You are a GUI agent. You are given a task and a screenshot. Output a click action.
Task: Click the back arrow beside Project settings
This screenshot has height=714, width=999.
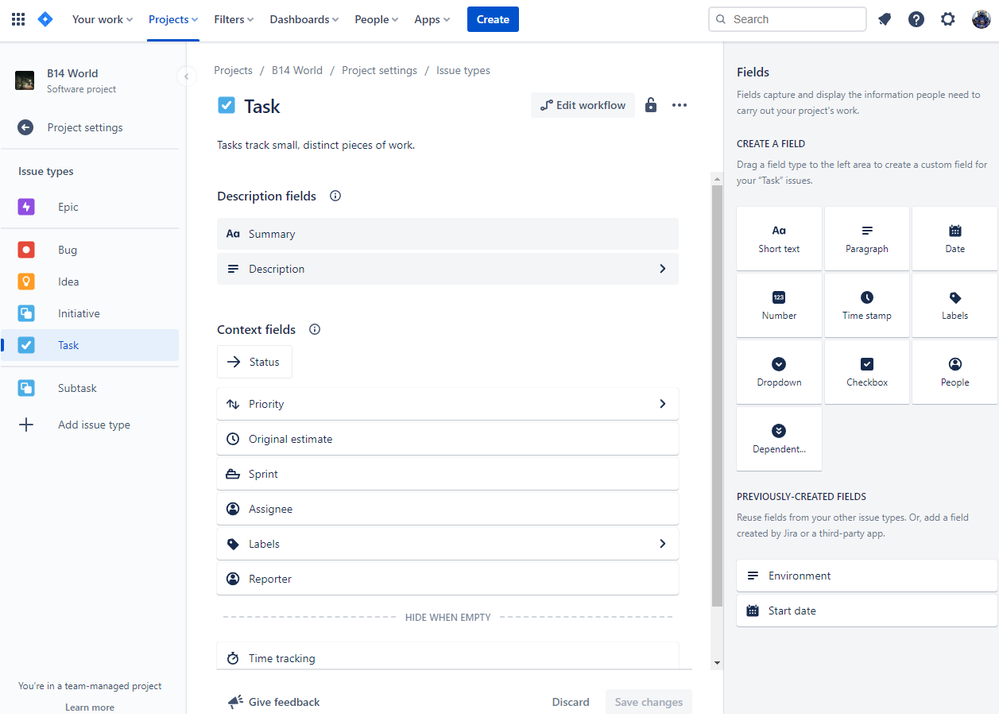25,127
